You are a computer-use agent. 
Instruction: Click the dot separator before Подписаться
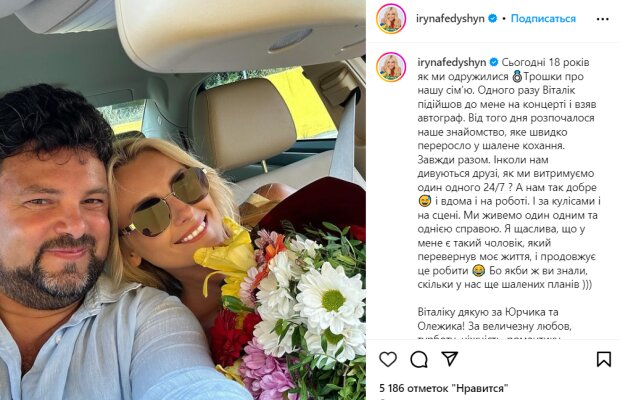pos(504,19)
